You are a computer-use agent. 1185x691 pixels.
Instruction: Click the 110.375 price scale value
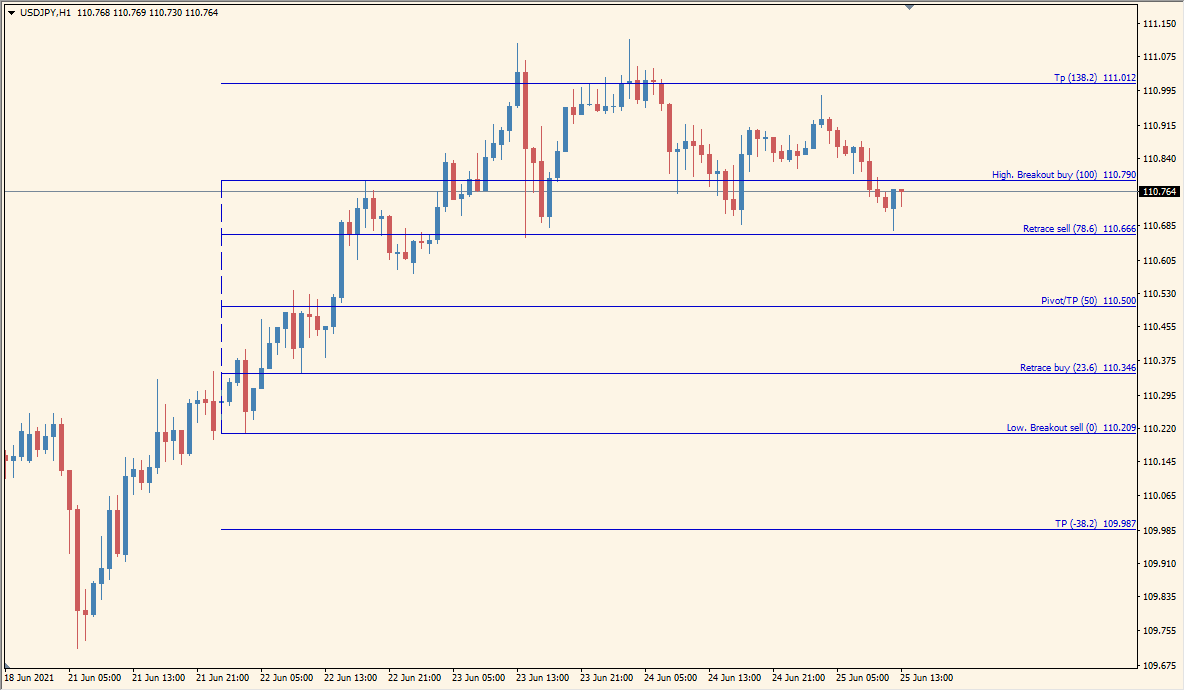(x=1159, y=361)
